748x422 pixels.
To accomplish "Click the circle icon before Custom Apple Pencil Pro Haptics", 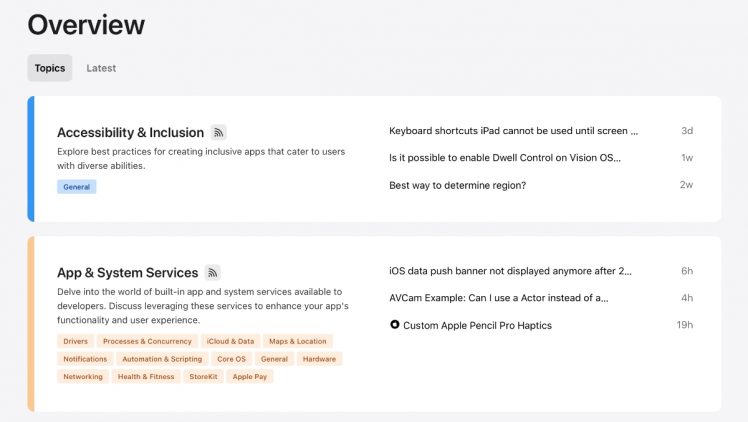I will click(395, 325).
